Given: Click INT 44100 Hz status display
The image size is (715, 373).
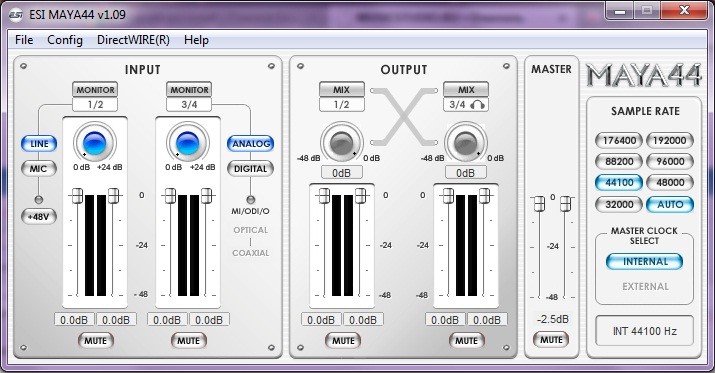Looking at the screenshot, I should tap(644, 331).
